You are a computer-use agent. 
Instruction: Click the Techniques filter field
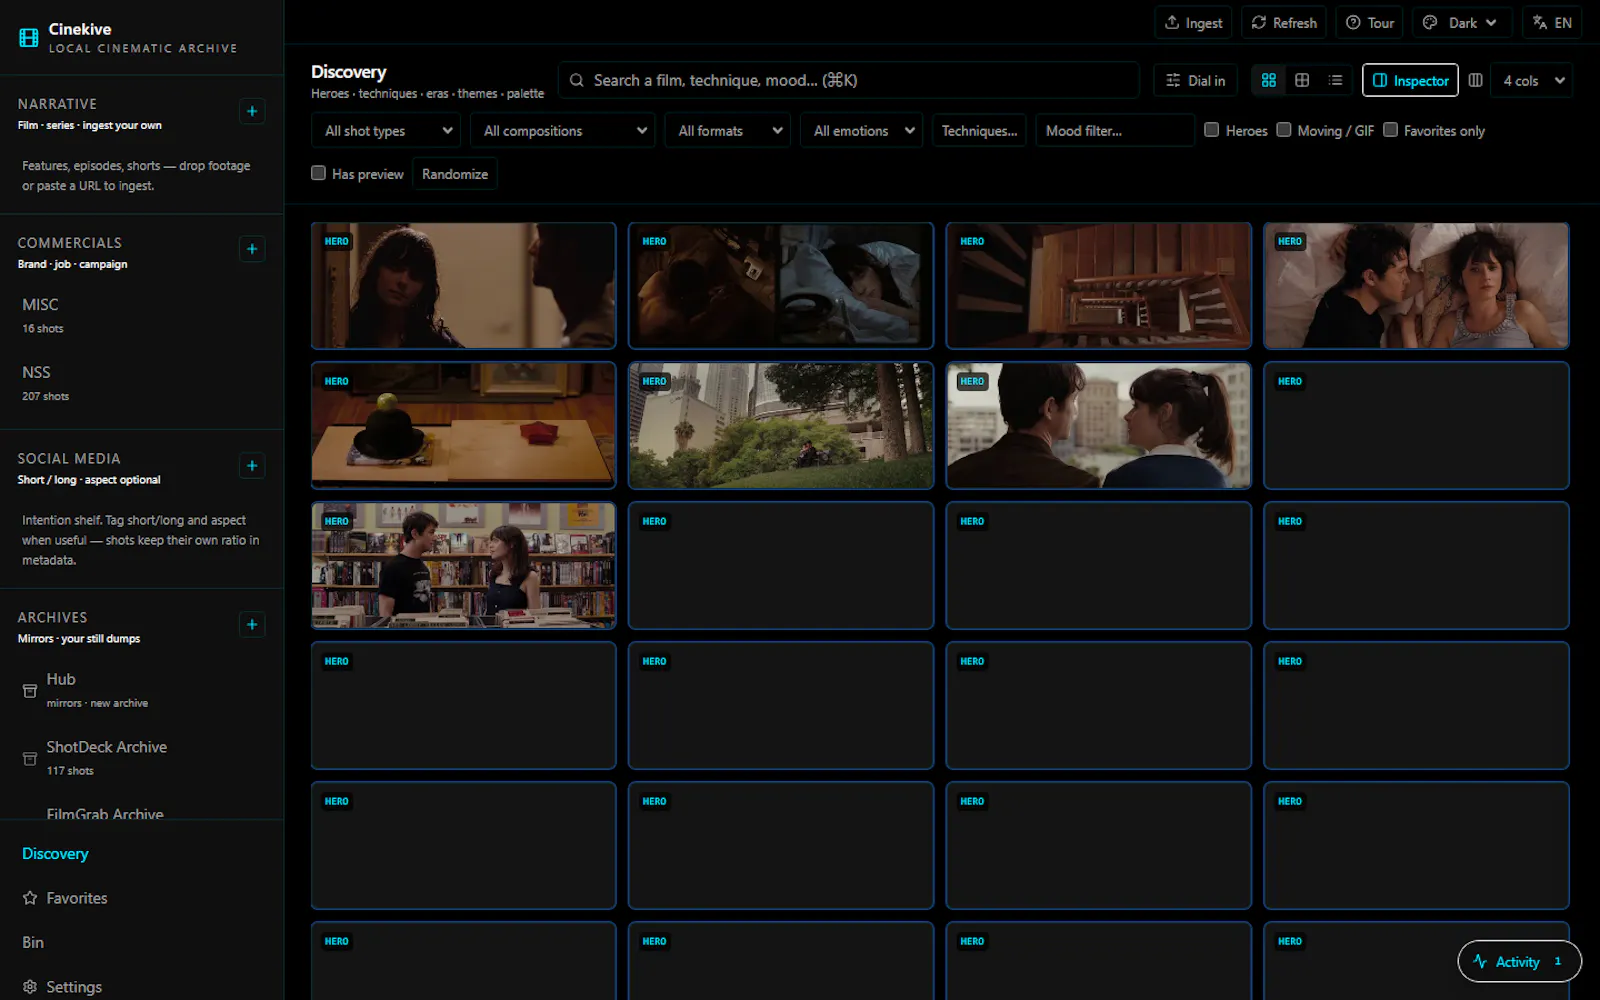point(980,131)
